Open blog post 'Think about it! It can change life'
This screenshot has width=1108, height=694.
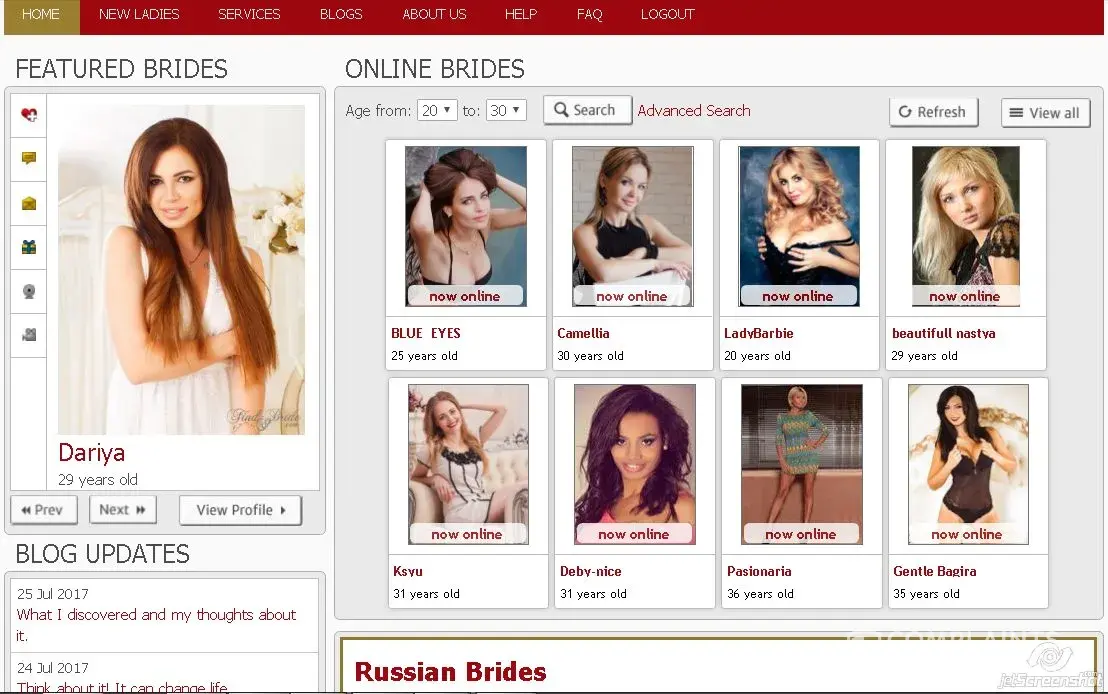coord(122,687)
